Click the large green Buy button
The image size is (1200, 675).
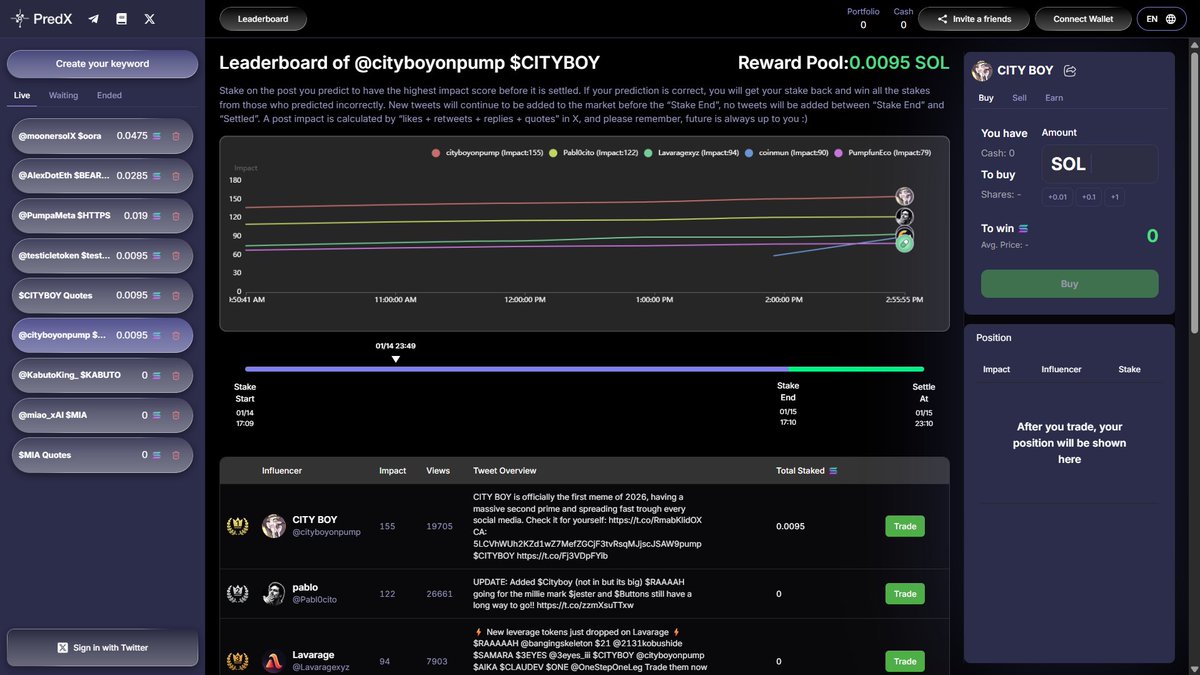1069,284
